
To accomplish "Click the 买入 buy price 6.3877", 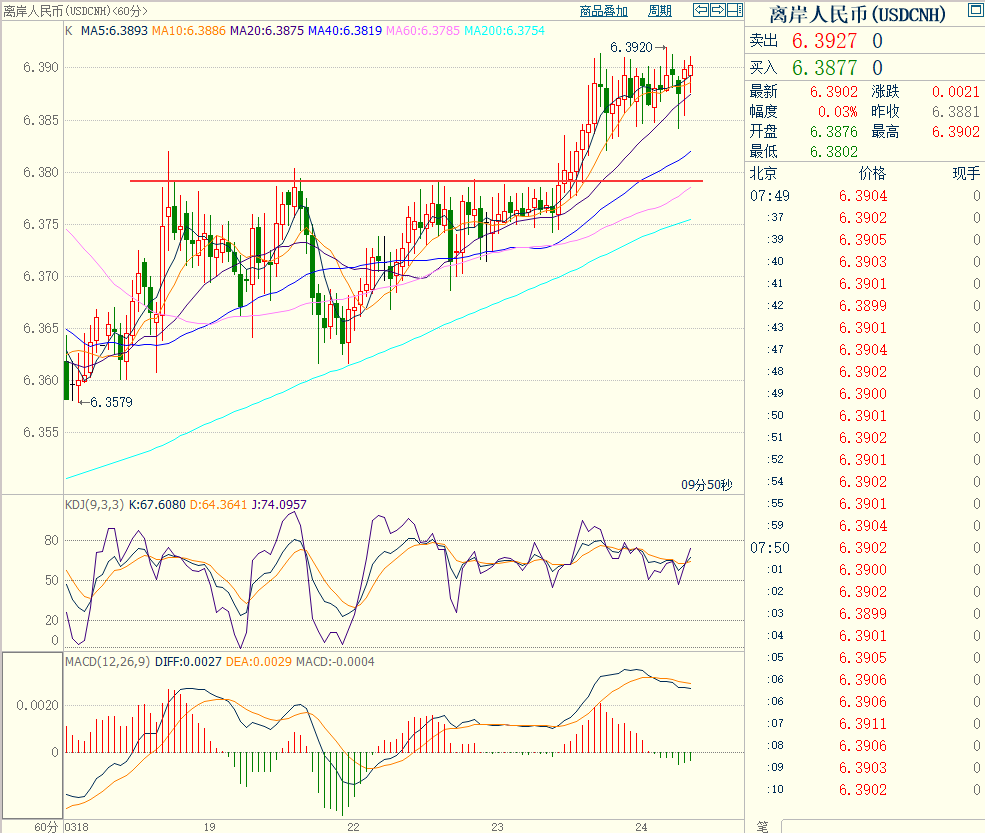I will coord(824,68).
